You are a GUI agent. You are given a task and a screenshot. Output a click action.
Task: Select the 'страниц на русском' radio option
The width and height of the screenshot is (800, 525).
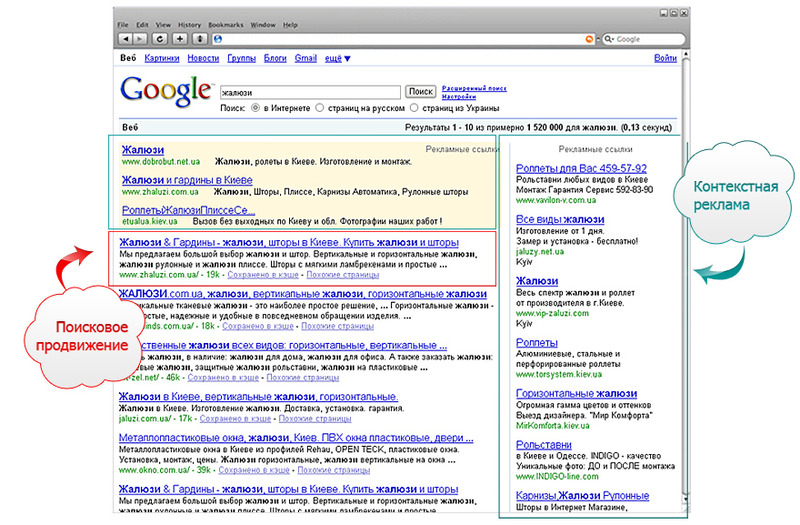[x=320, y=107]
